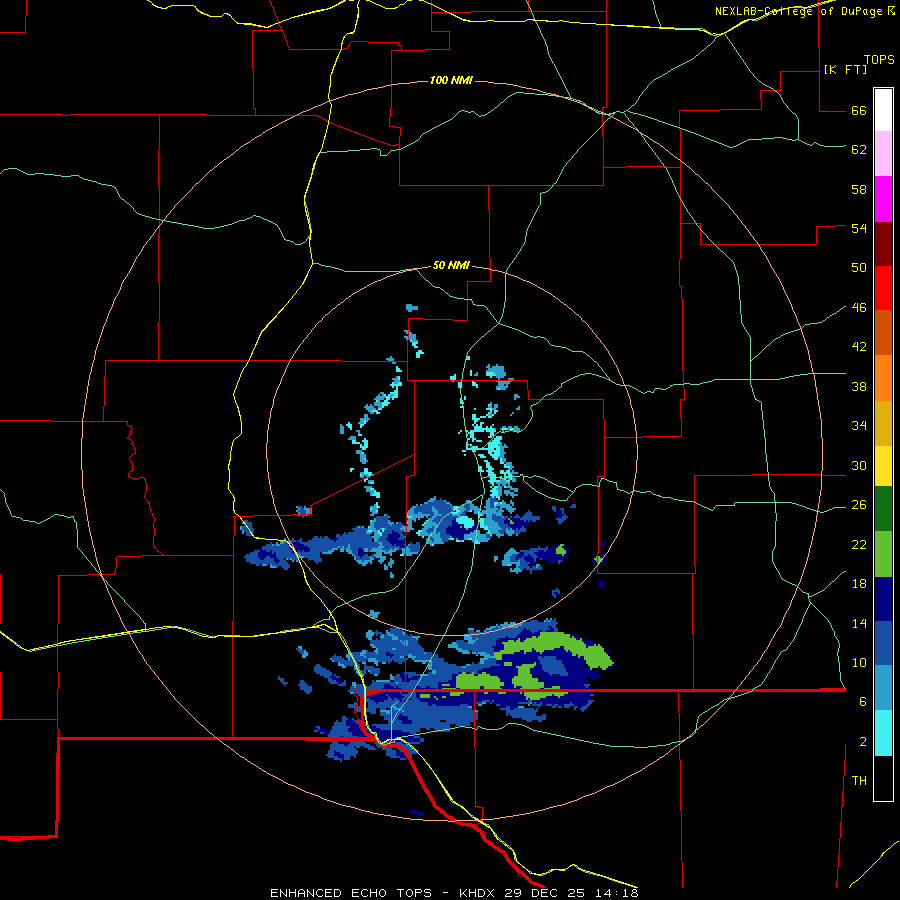Select the dark red legend band

pyautogui.click(x=883, y=243)
